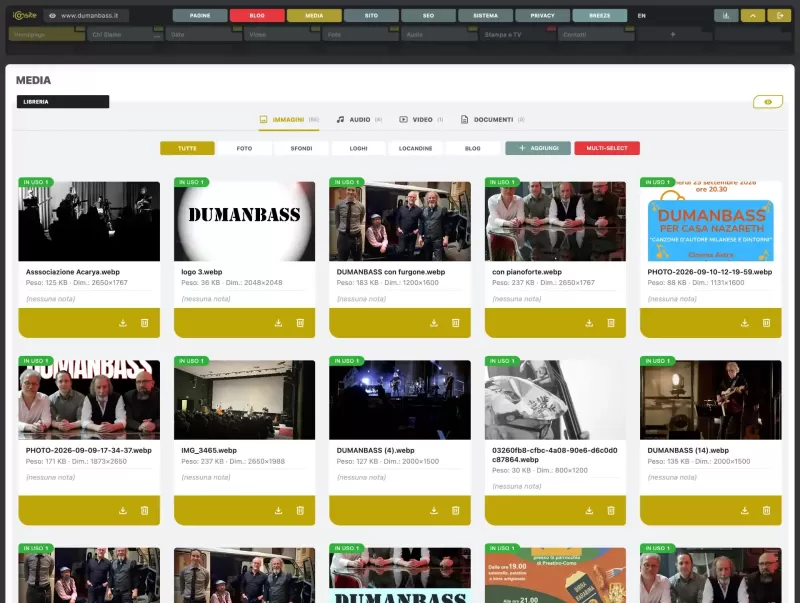The image size is (800, 603).
Task: Delete the 03260fb8-cfbc image file
Action: click(611, 511)
